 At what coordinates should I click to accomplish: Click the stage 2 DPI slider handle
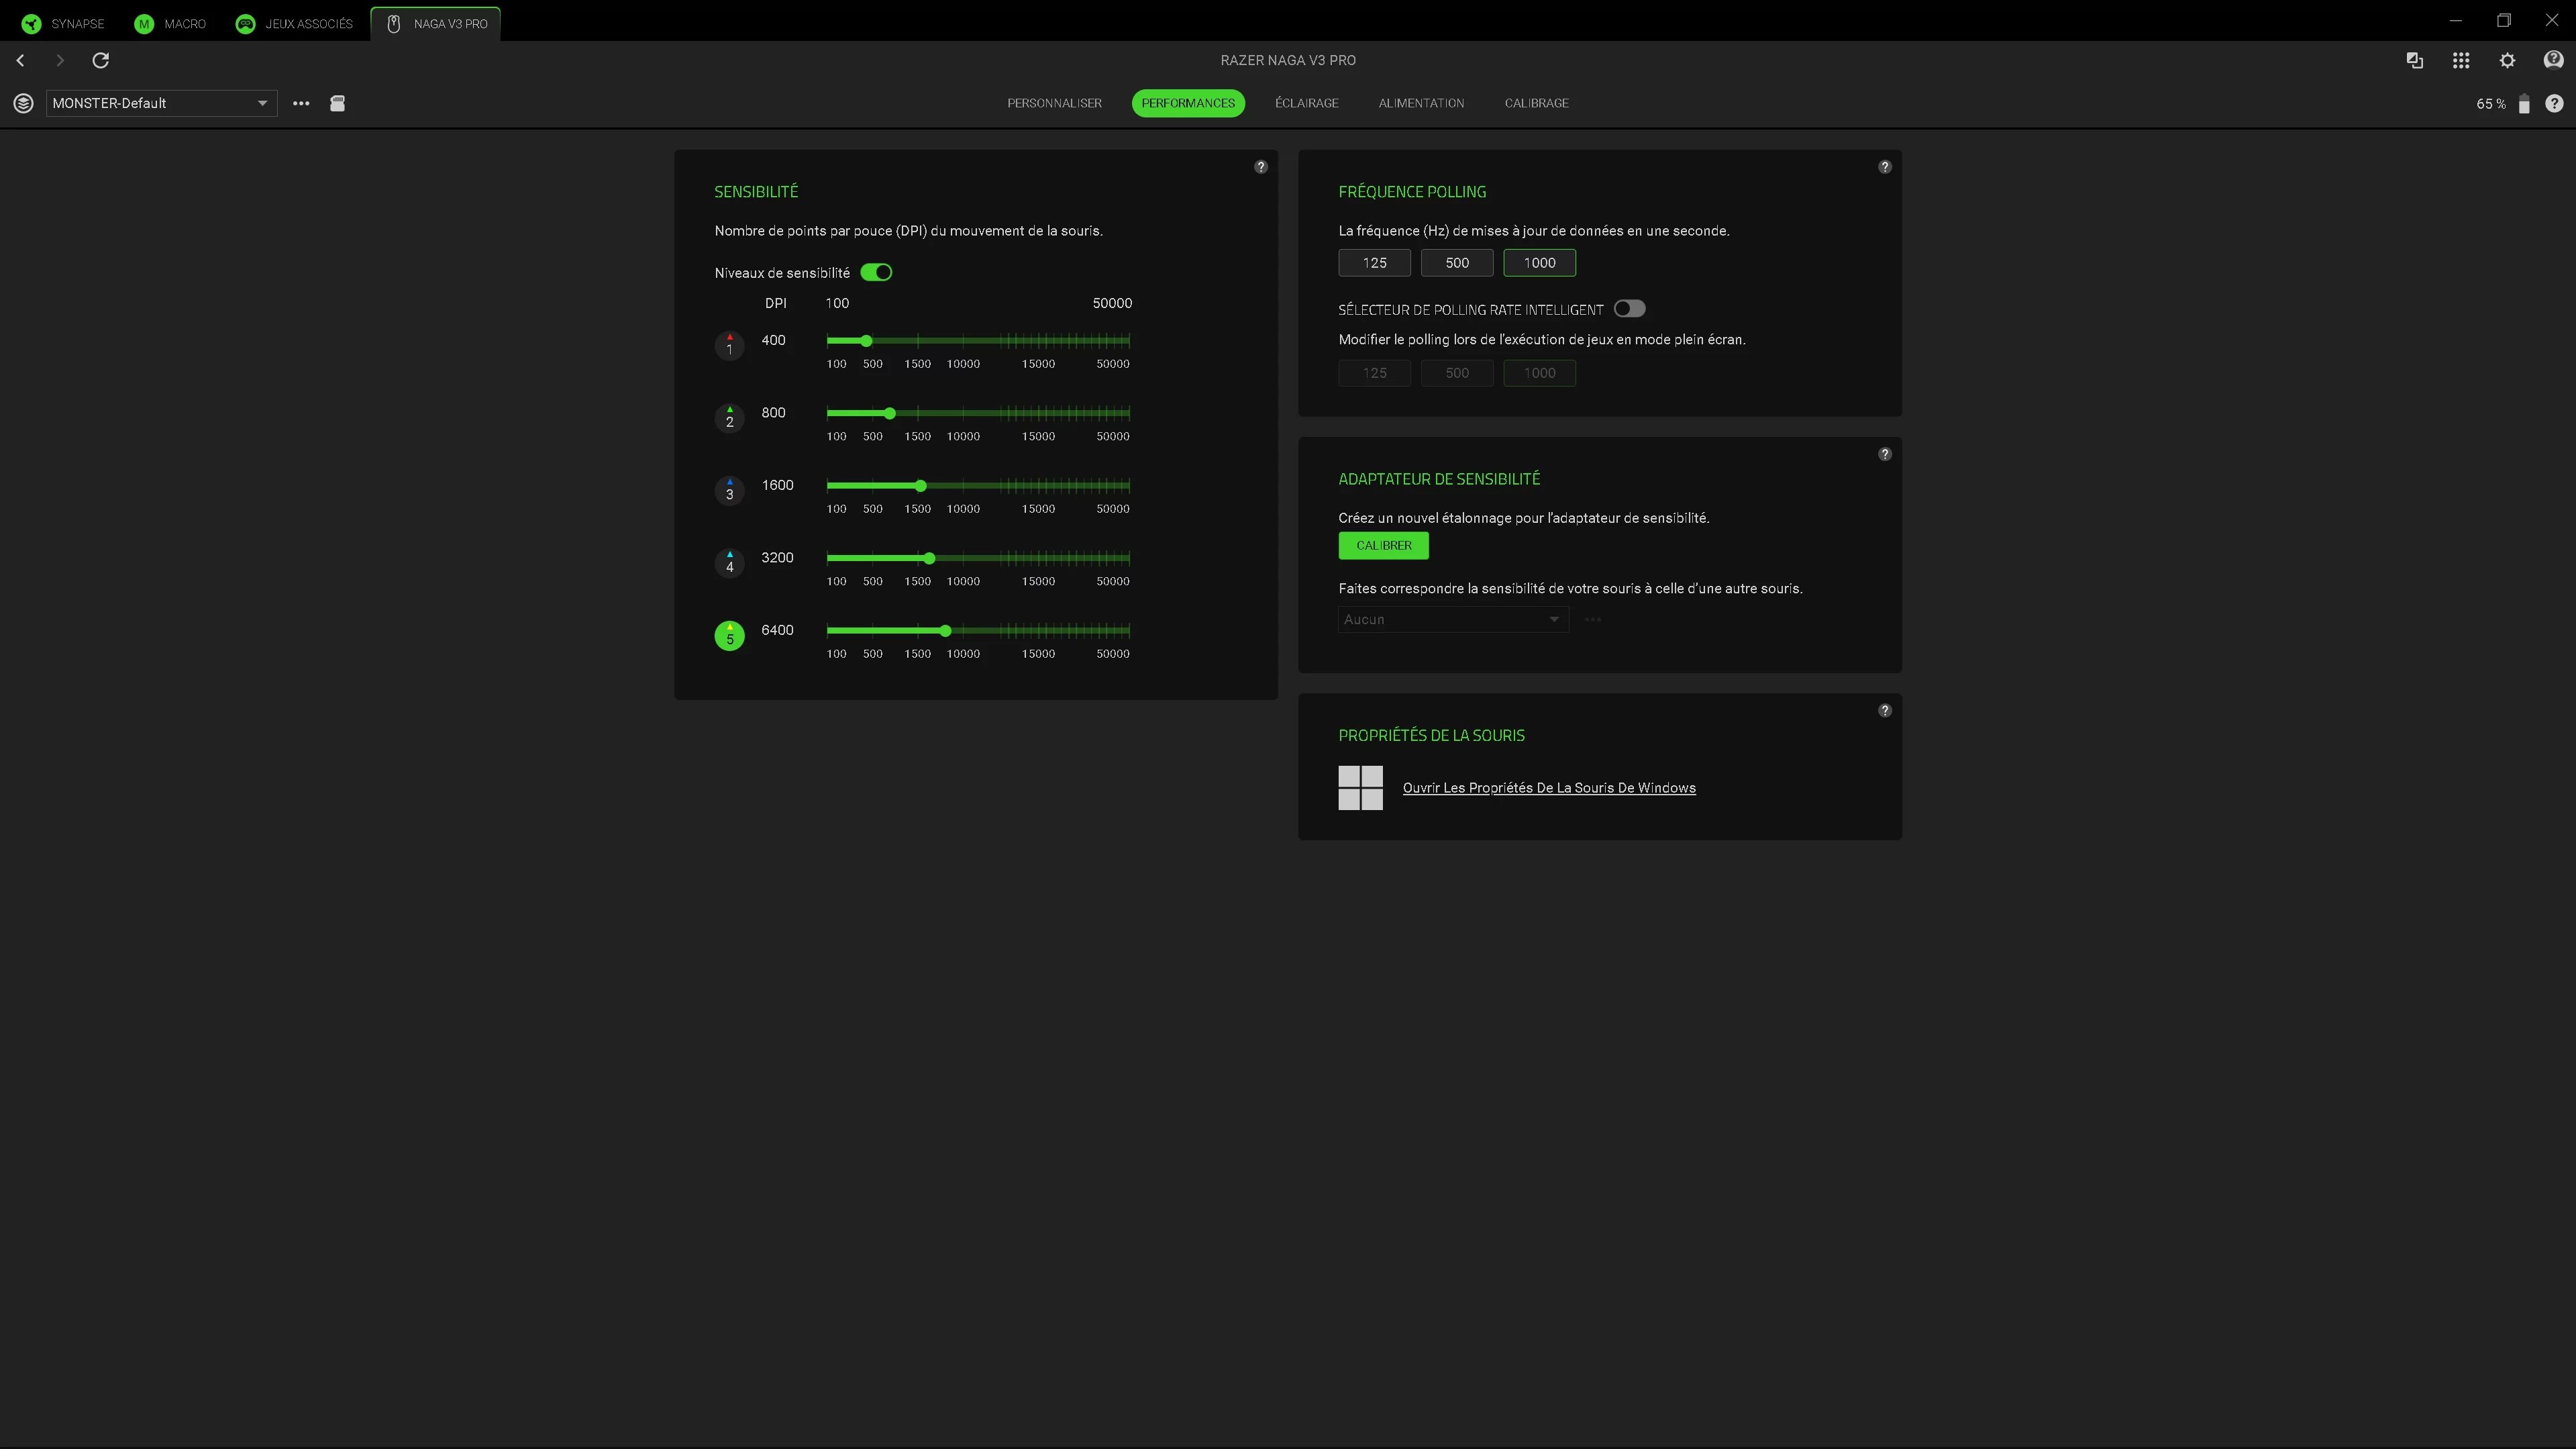coord(890,414)
